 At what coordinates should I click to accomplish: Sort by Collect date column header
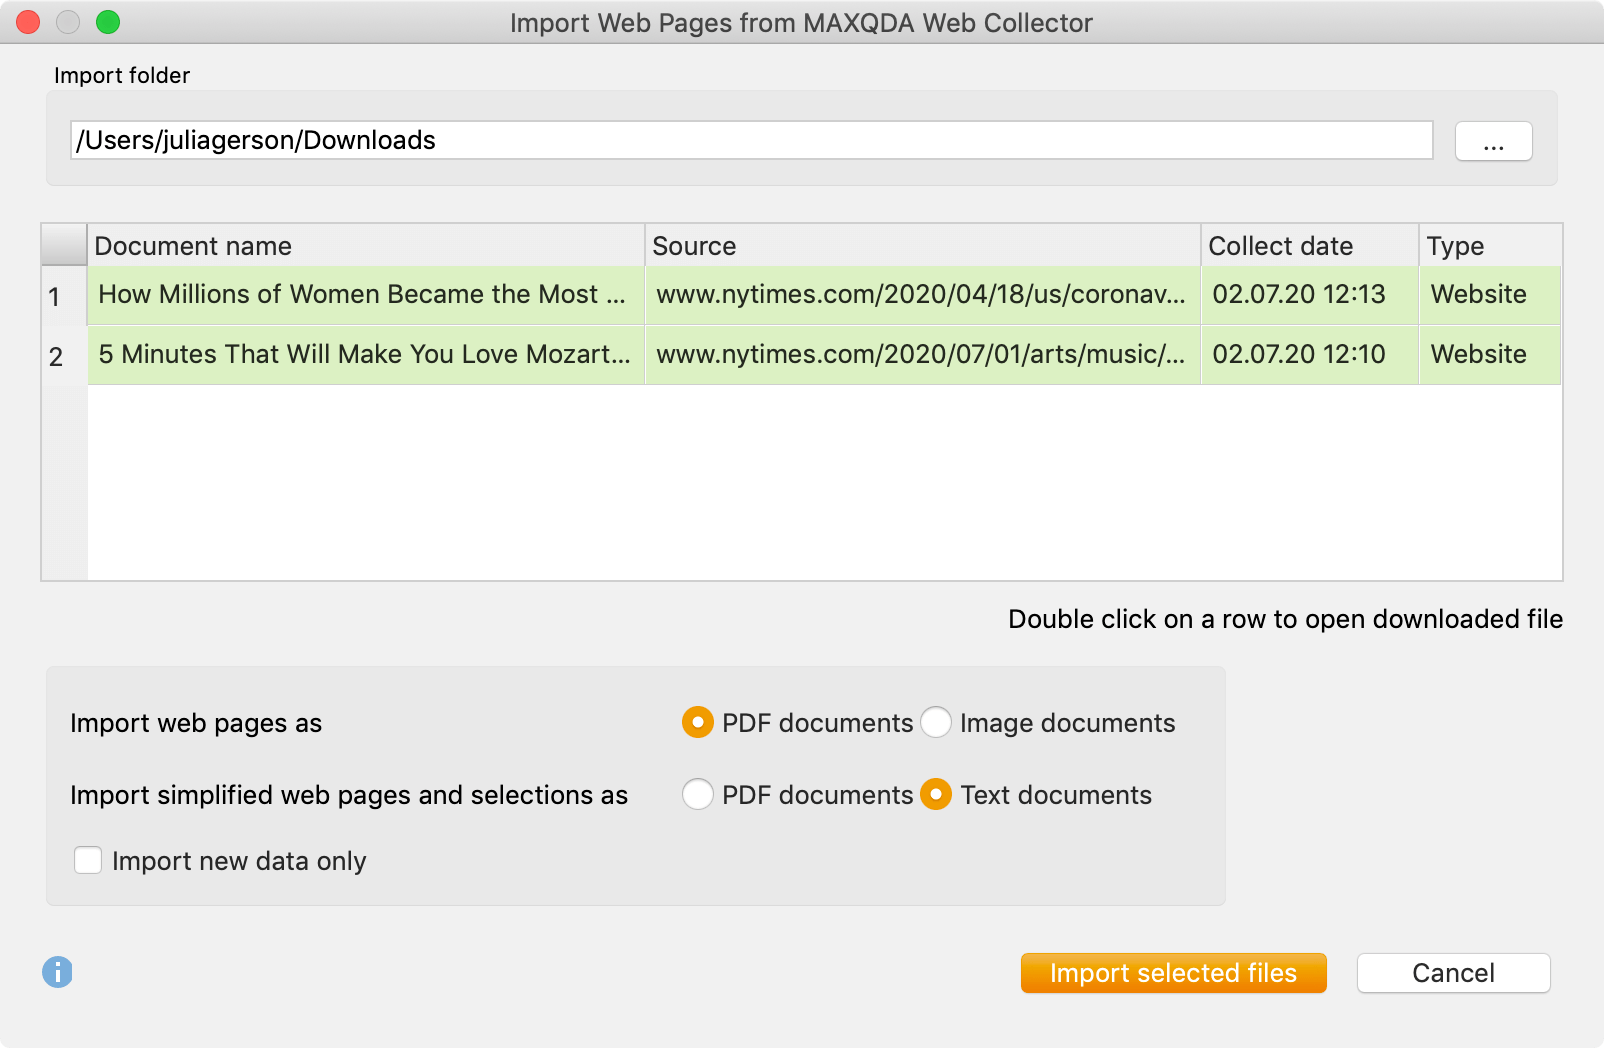click(x=1310, y=246)
